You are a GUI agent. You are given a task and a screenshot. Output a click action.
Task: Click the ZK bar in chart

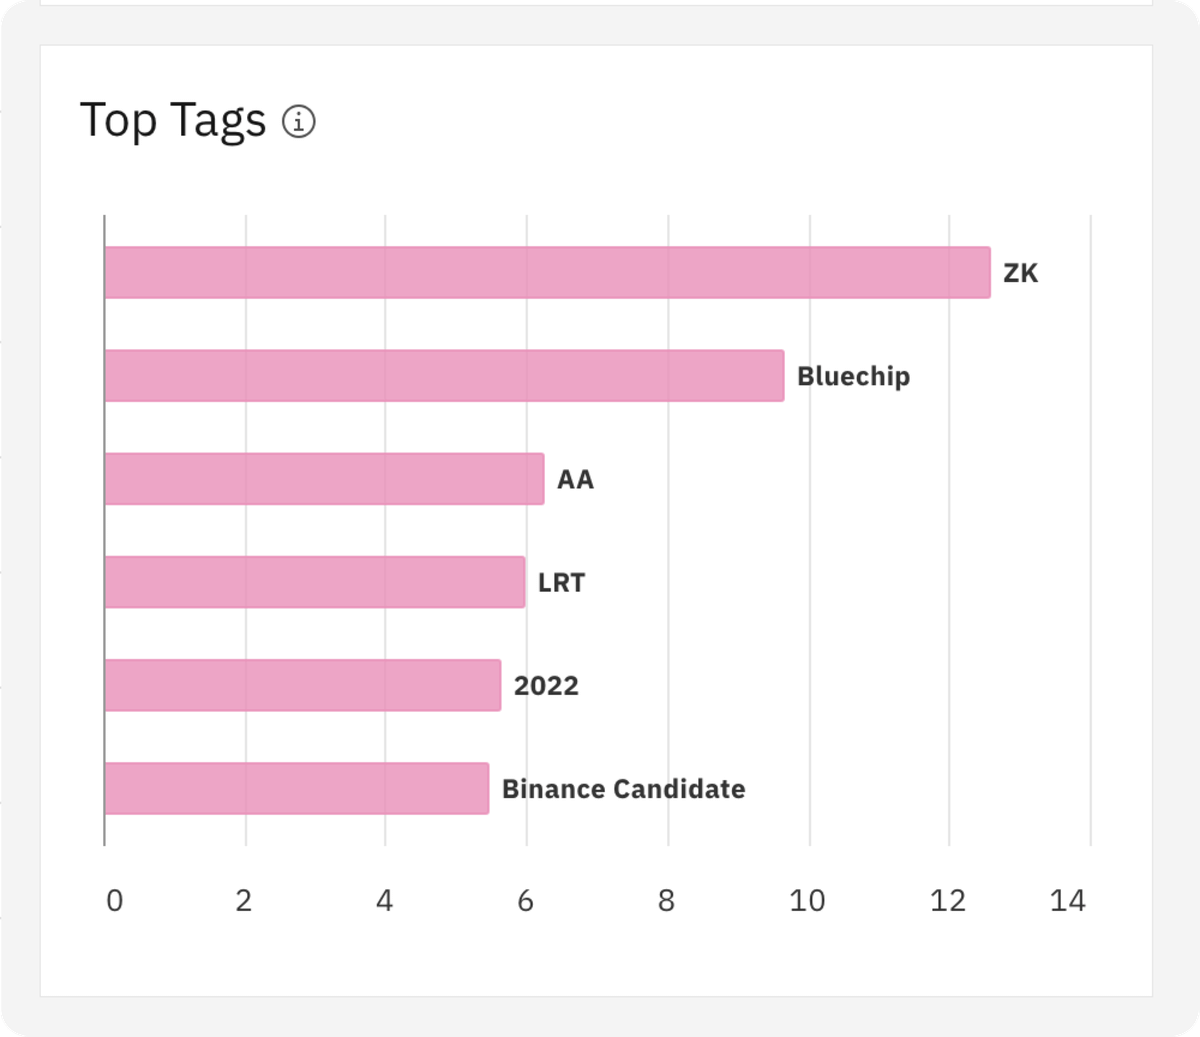point(547,273)
